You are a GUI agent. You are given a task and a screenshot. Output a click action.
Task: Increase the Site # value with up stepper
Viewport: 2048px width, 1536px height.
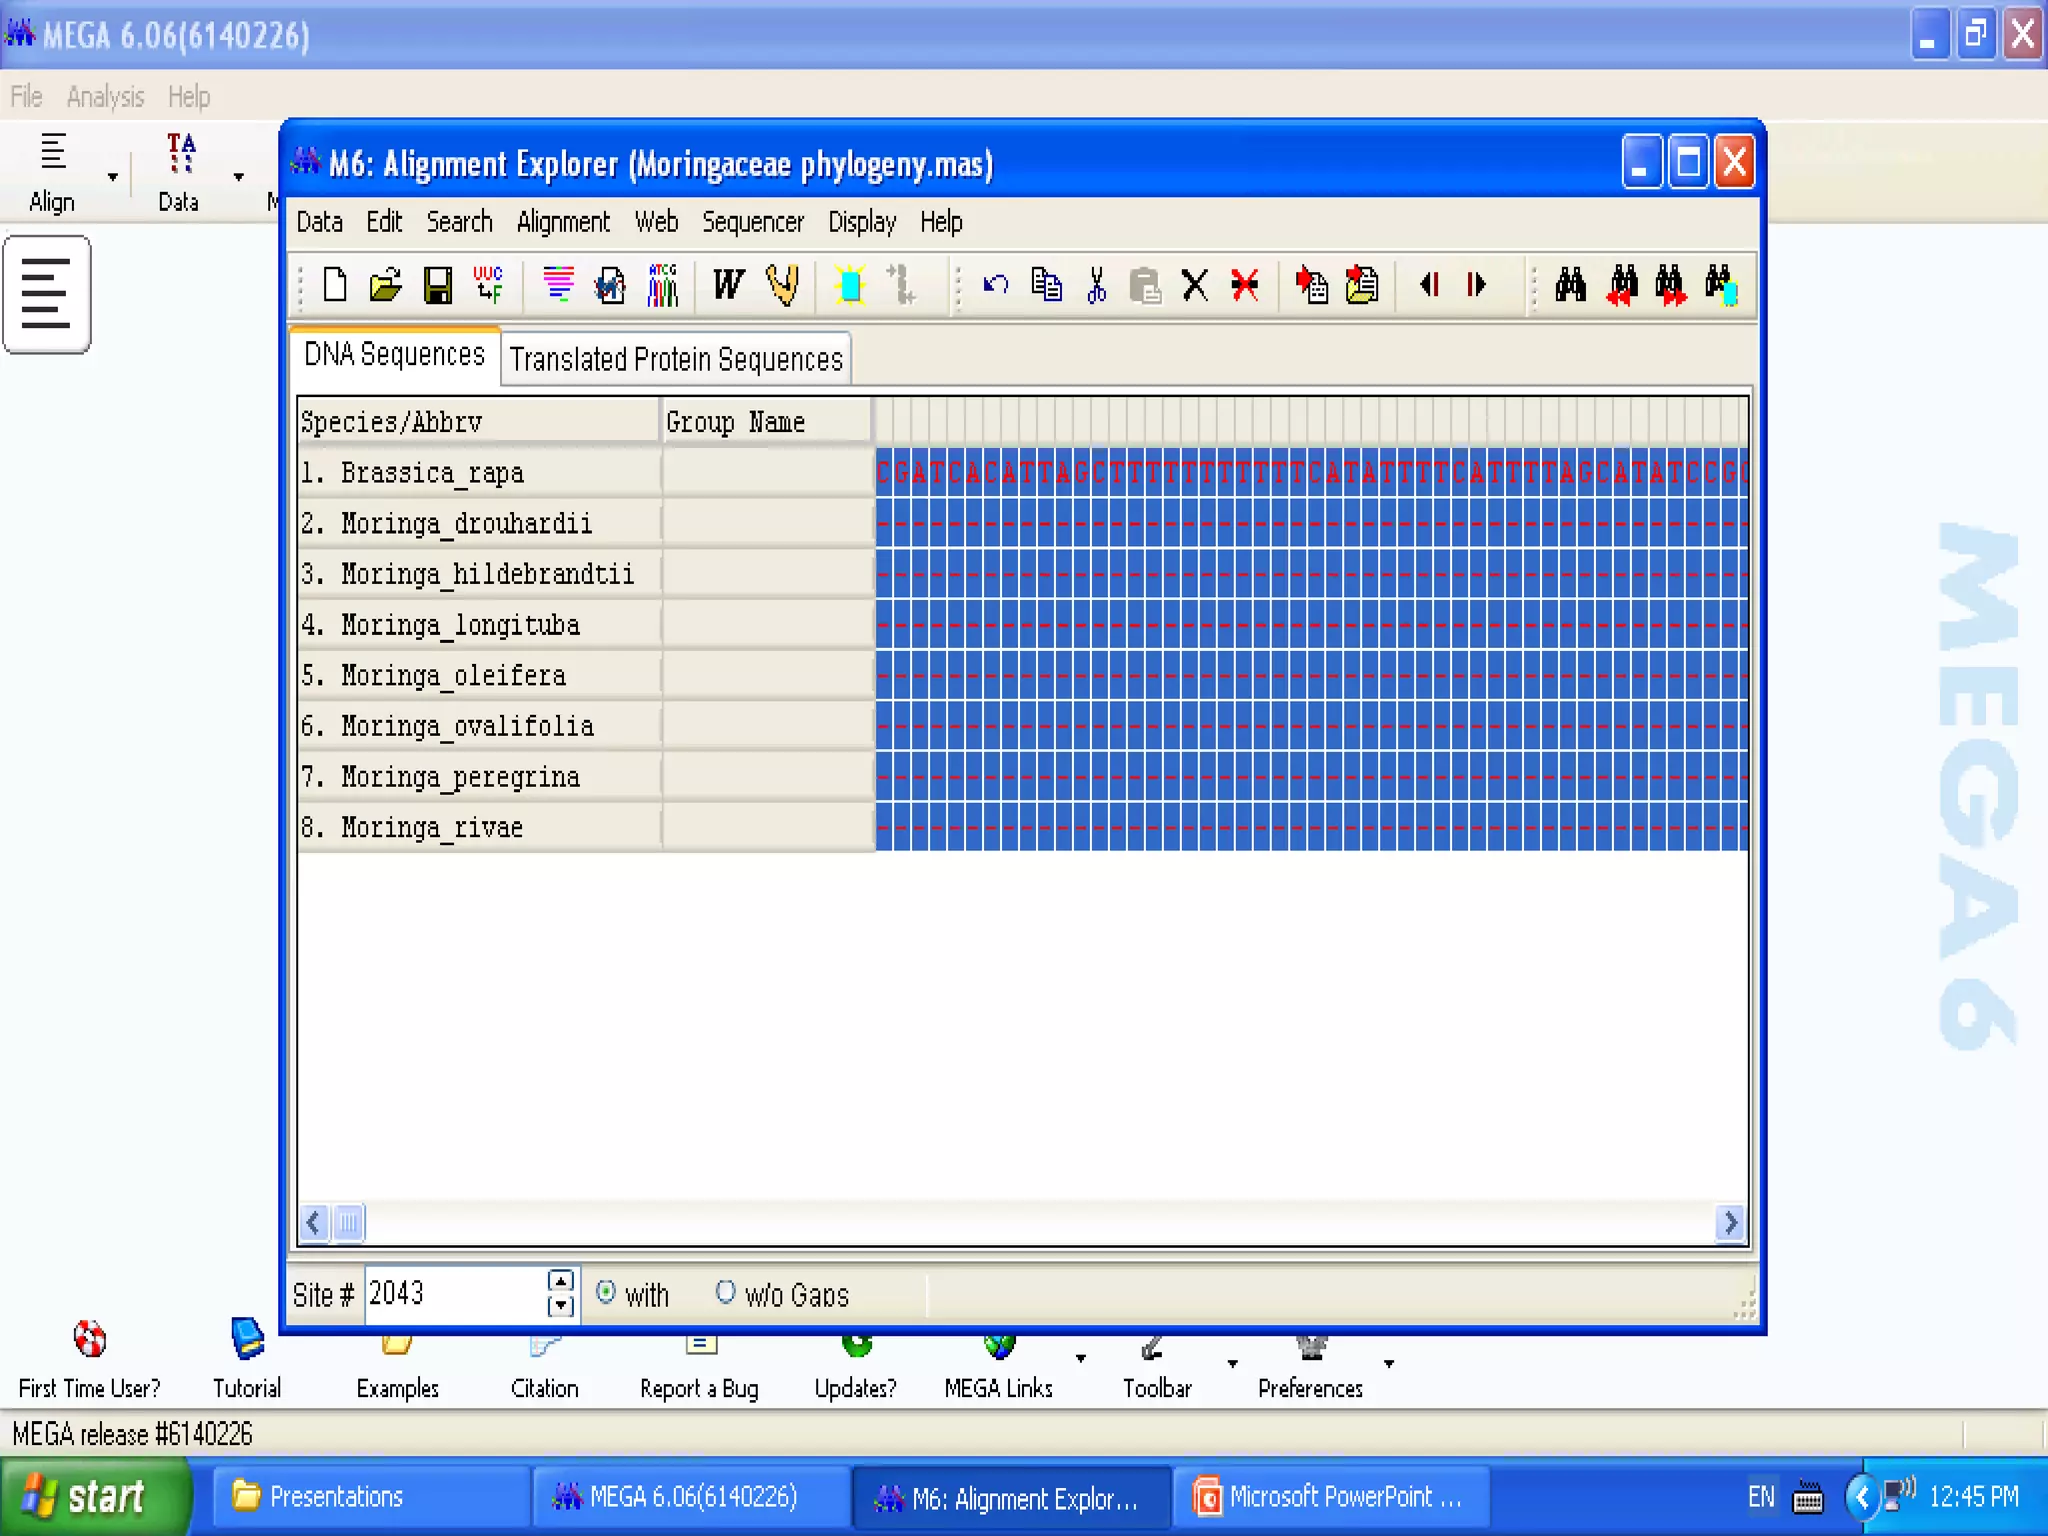561,1281
